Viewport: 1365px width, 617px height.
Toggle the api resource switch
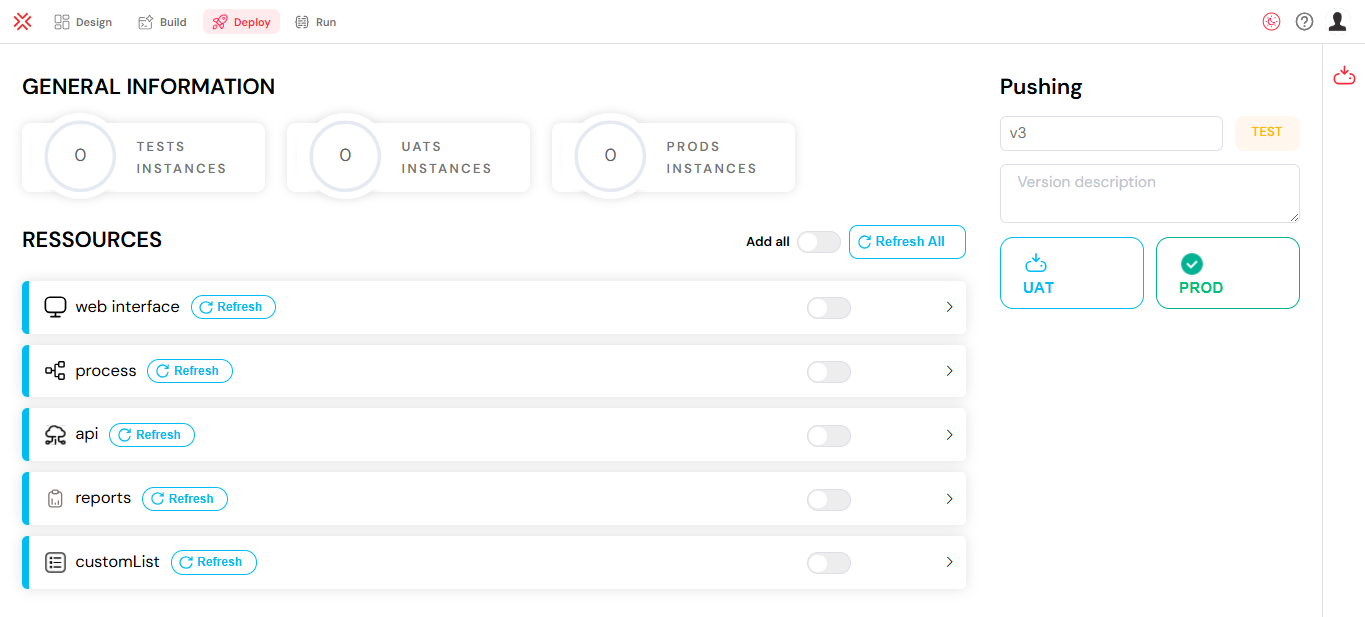[829, 436]
